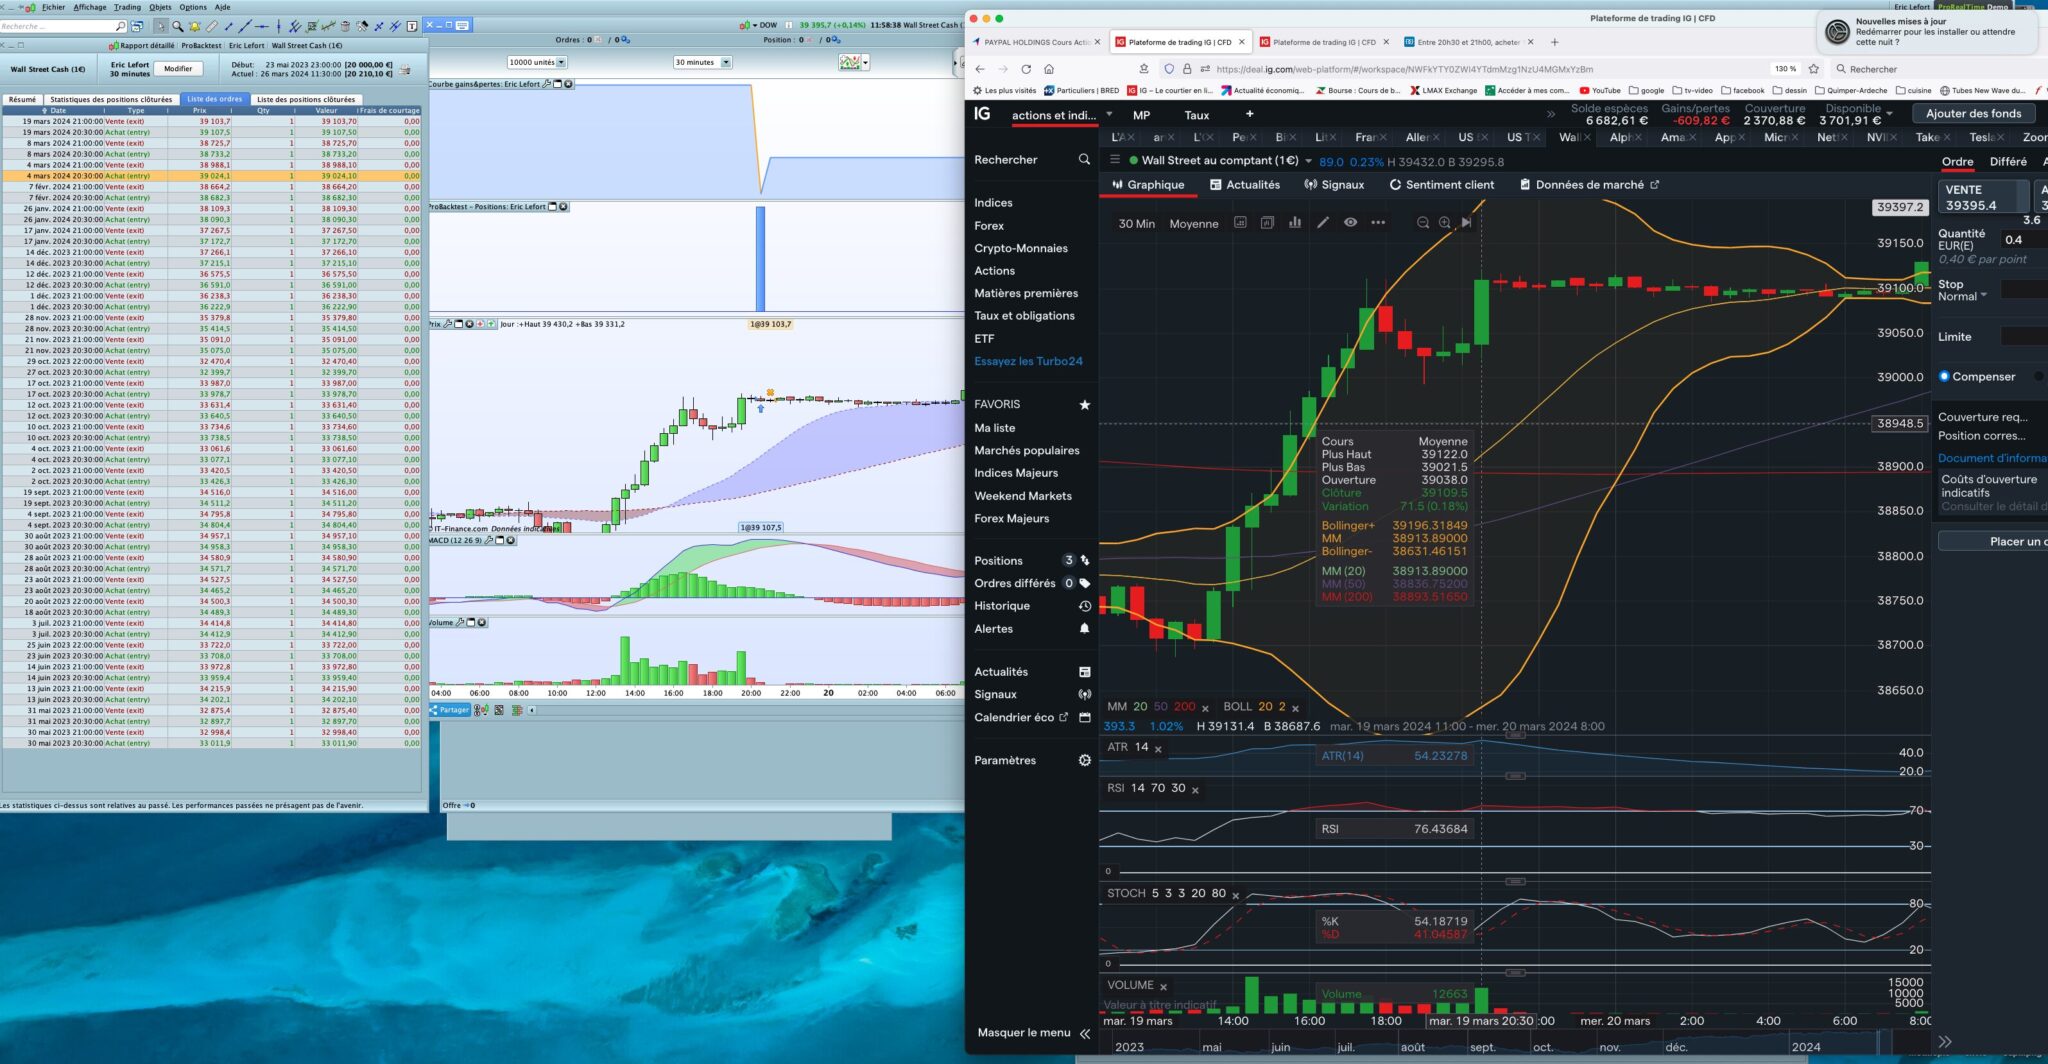Open the Paramètres gear icon in IG sidebar
2048x1064 pixels.
pyautogui.click(x=1084, y=760)
